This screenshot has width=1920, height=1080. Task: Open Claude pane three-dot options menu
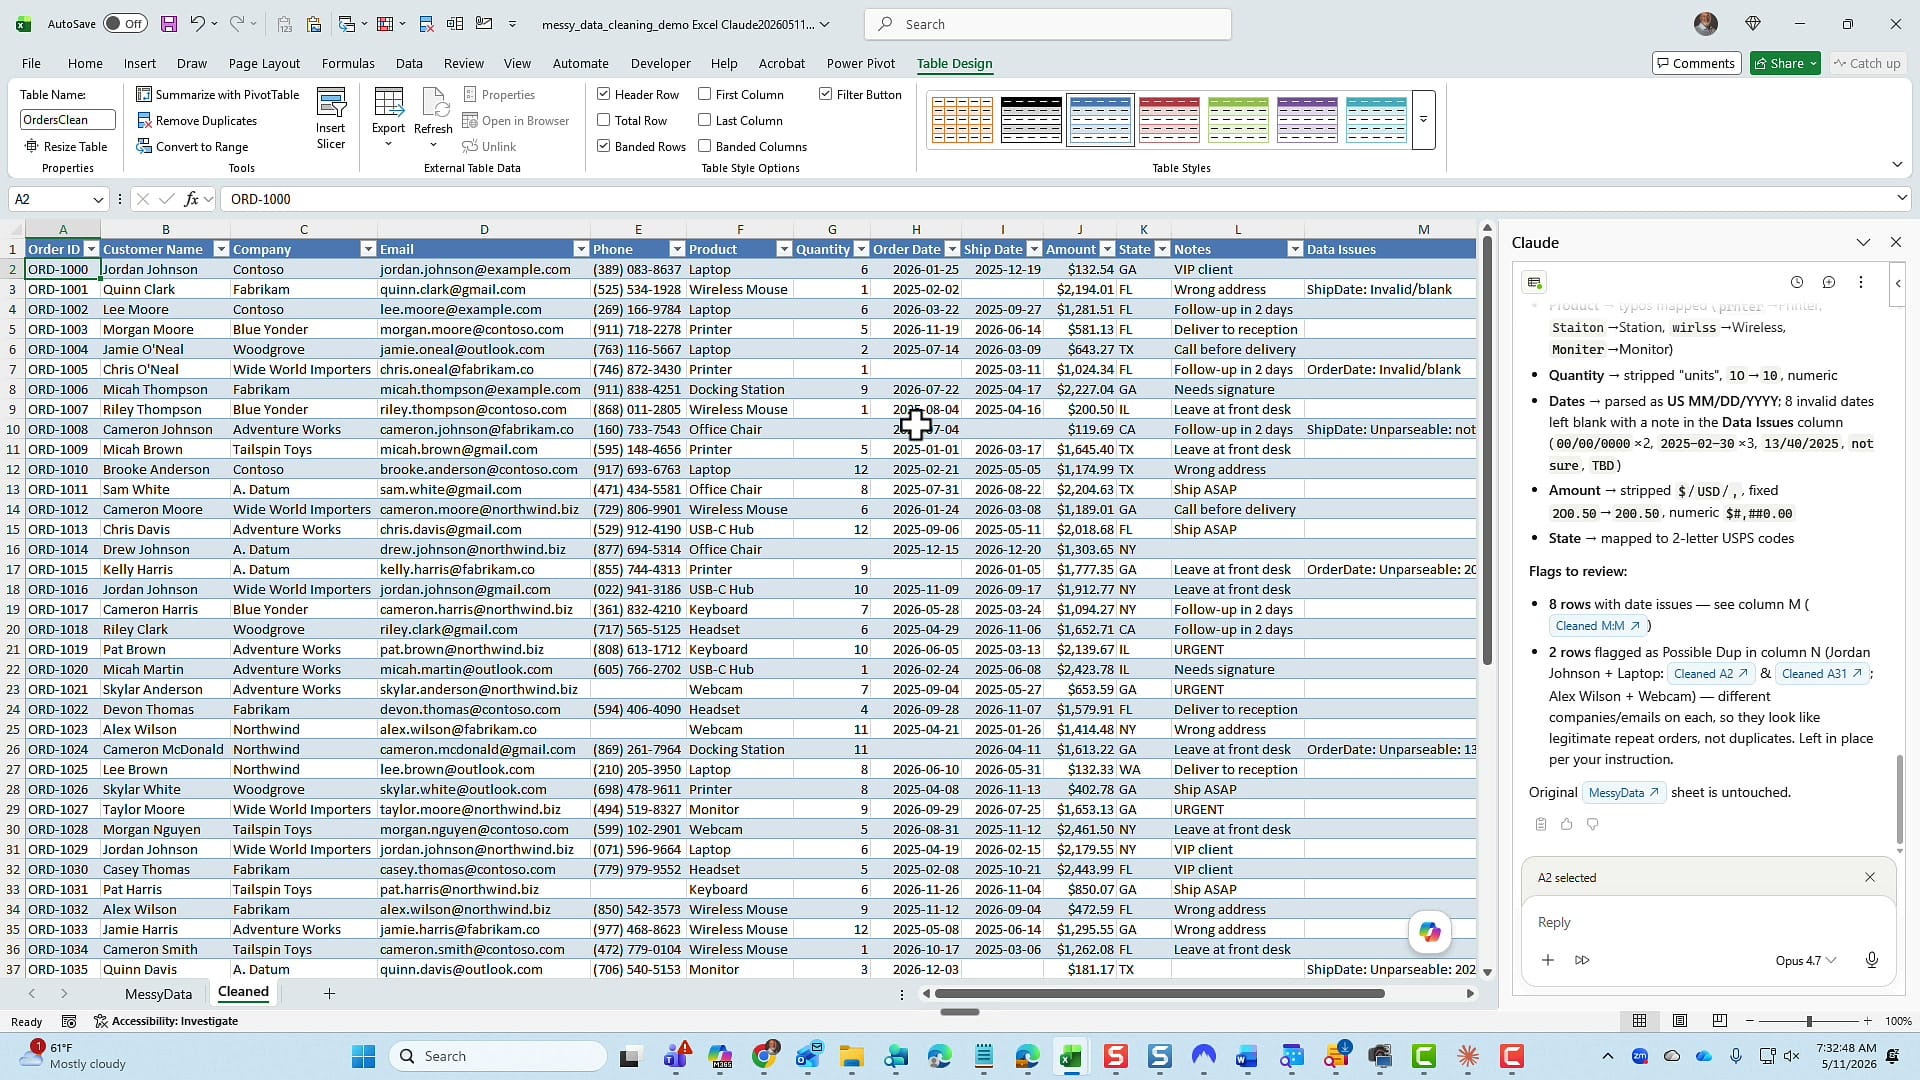click(x=1860, y=282)
